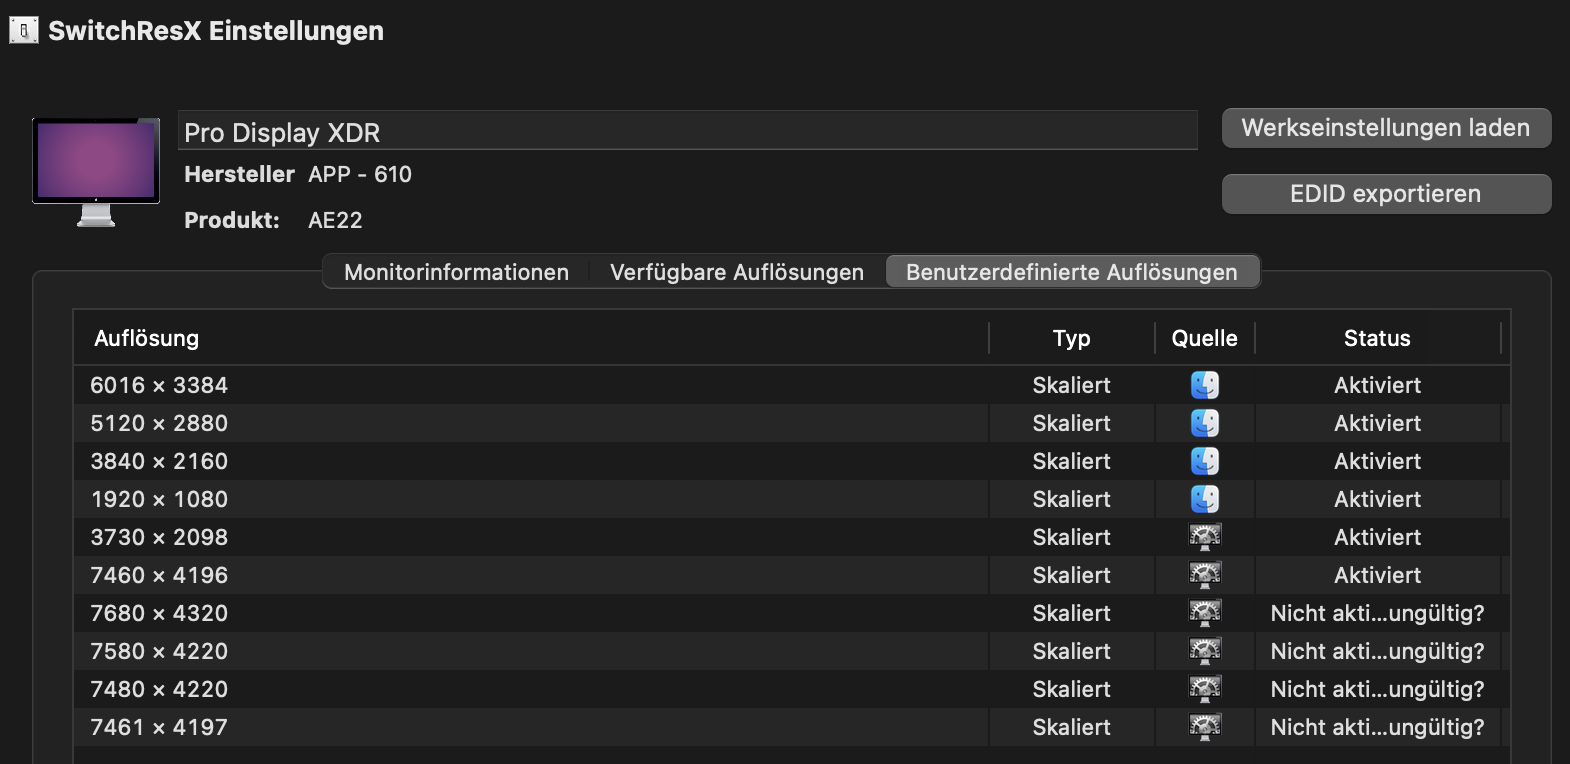Click Finder source icon for 5120 × 2880

click(1204, 423)
